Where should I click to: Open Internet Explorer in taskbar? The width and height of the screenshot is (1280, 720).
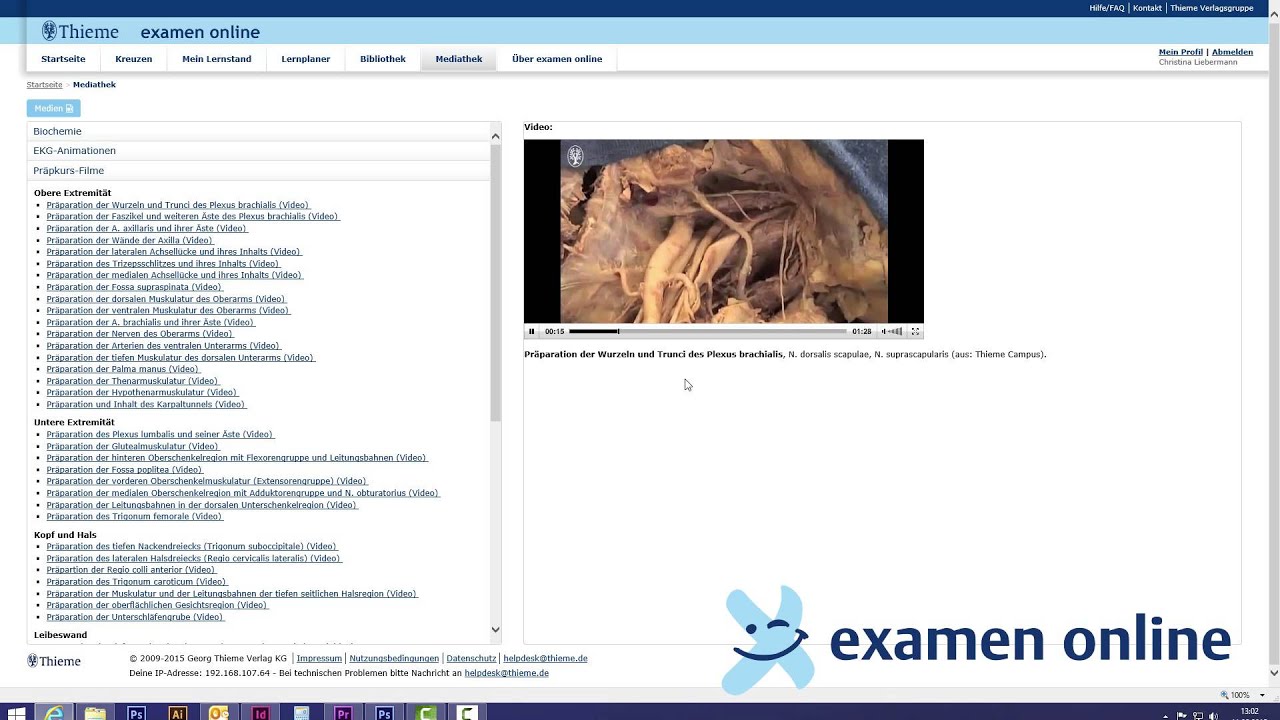53,713
